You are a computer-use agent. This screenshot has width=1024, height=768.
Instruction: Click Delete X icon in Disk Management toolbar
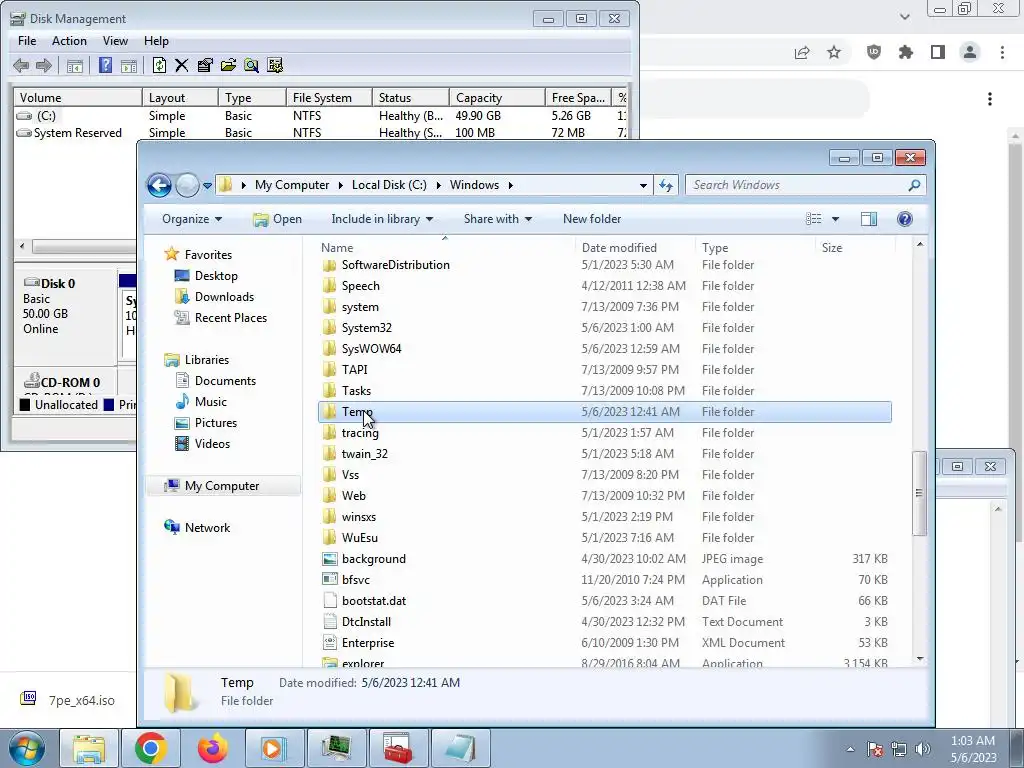pyautogui.click(x=182, y=65)
